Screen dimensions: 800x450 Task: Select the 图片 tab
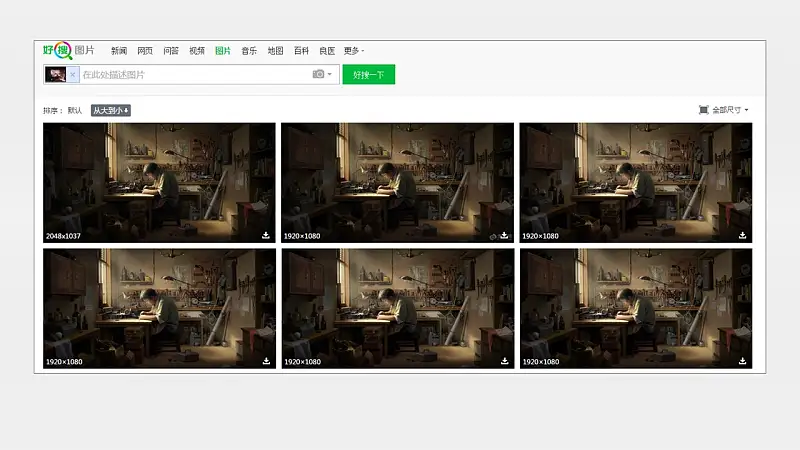click(223, 51)
